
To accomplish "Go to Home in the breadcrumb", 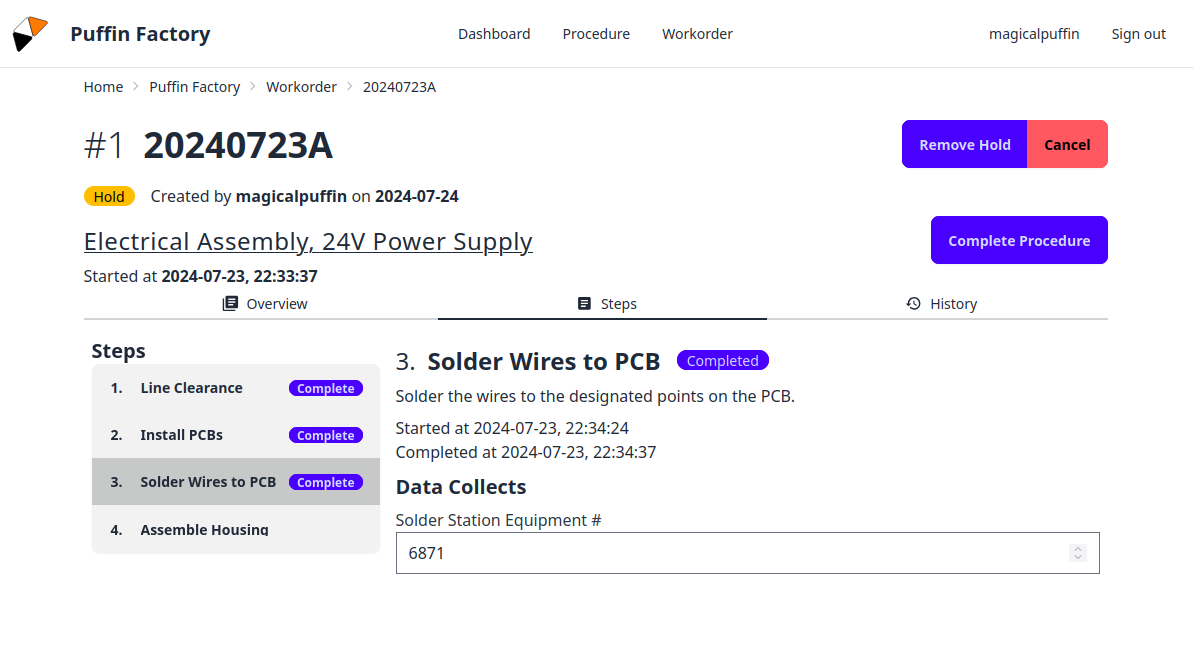I will 103,87.
